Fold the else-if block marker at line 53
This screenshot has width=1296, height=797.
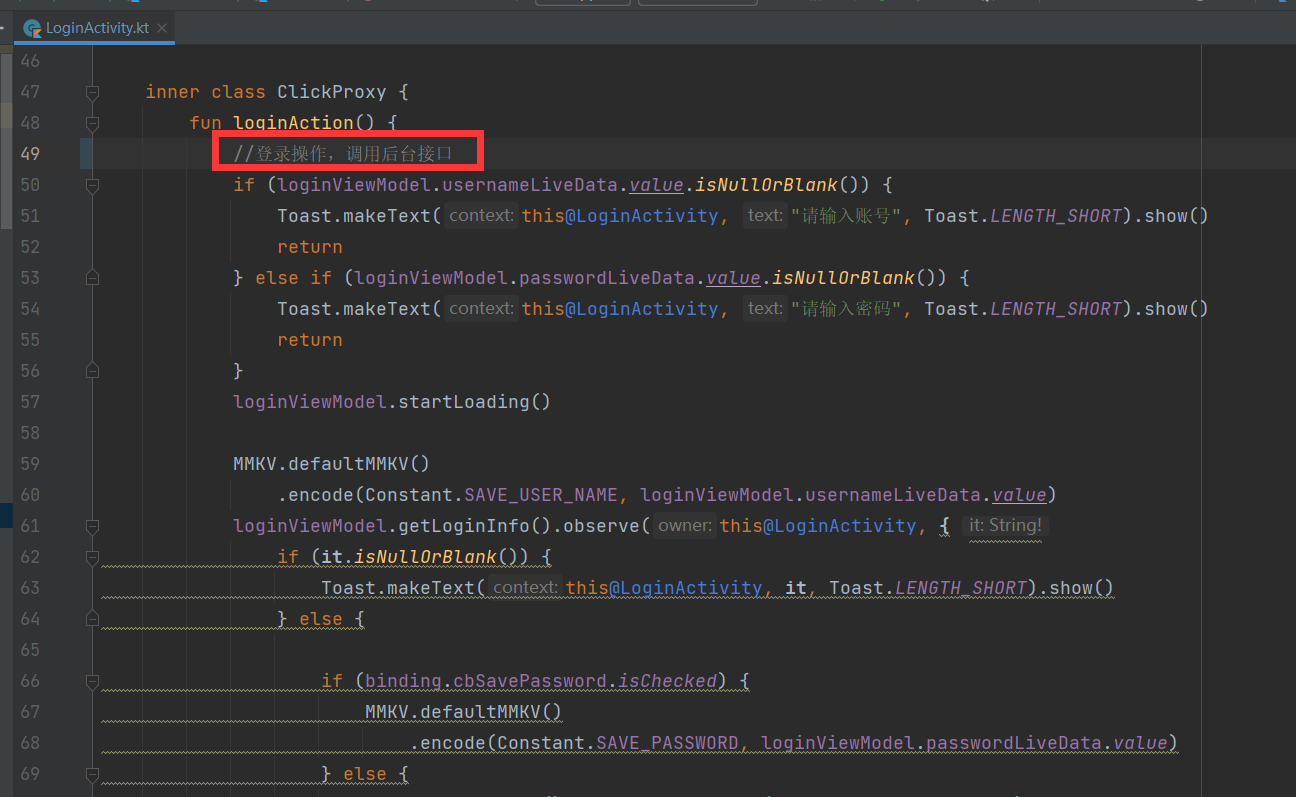pos(92,278)
